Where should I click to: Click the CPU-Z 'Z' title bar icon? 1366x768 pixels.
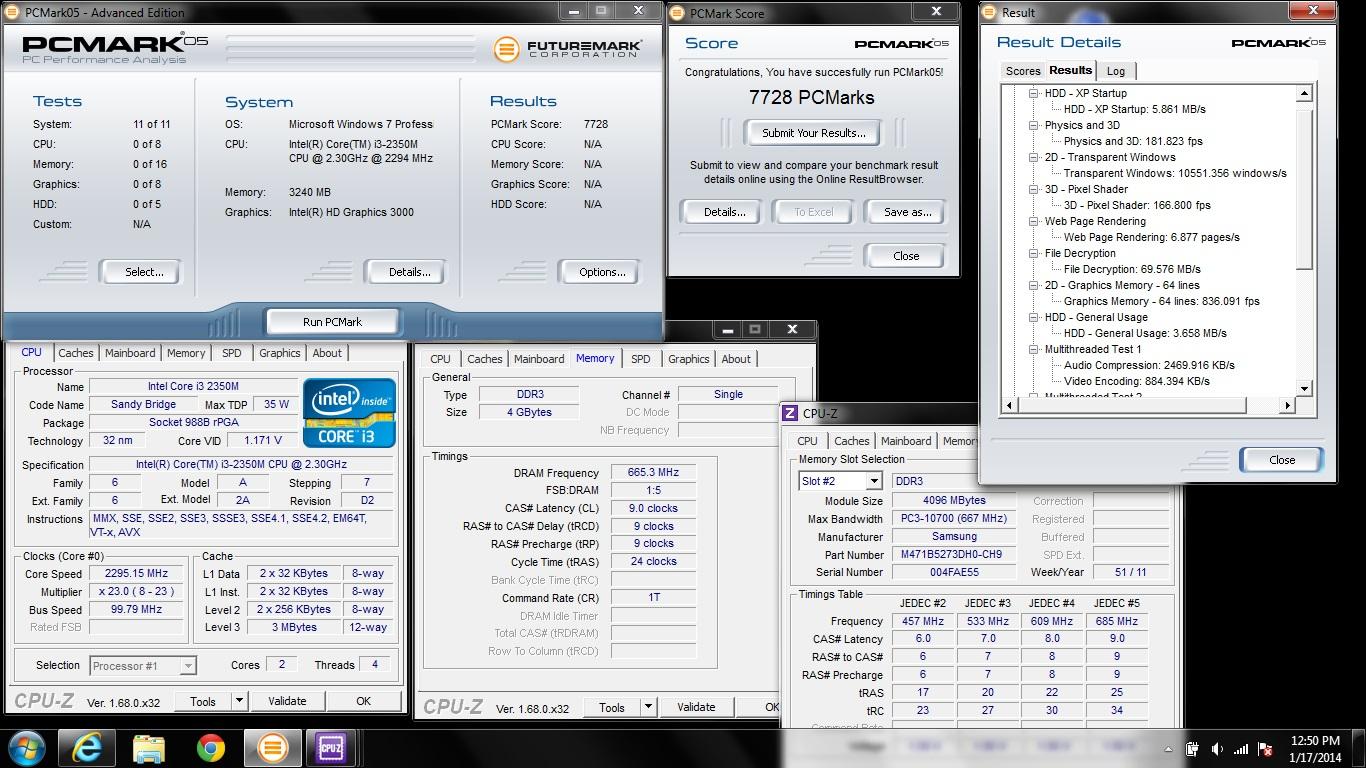790,413
